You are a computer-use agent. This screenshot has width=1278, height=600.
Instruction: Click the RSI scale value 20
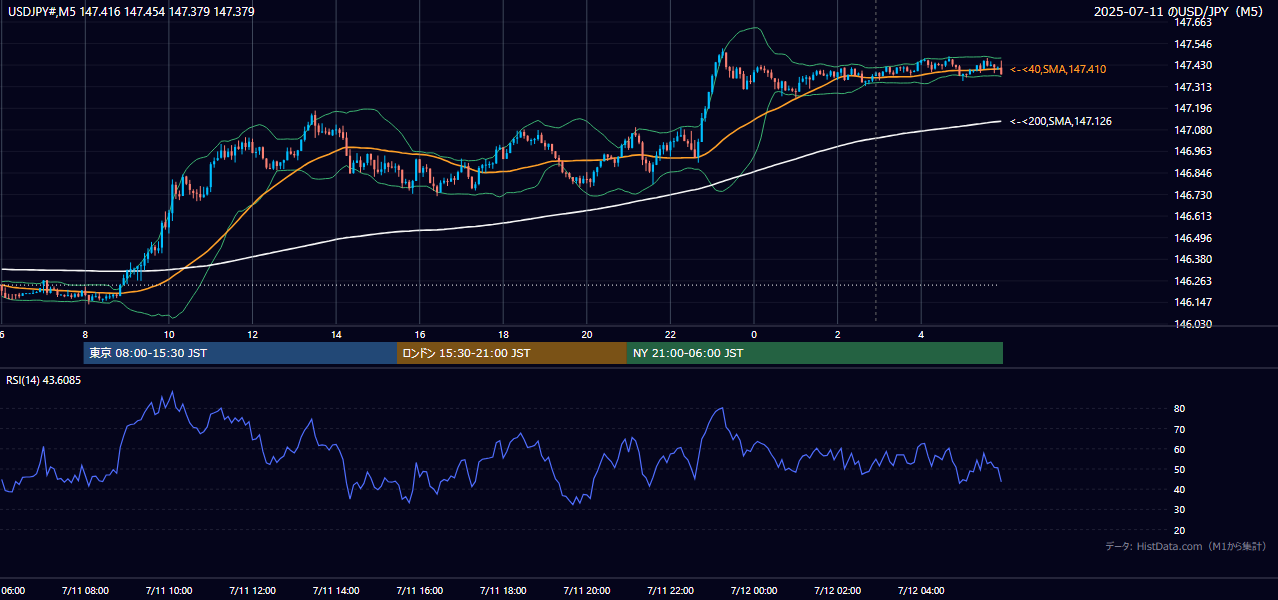pos(1179,530)
